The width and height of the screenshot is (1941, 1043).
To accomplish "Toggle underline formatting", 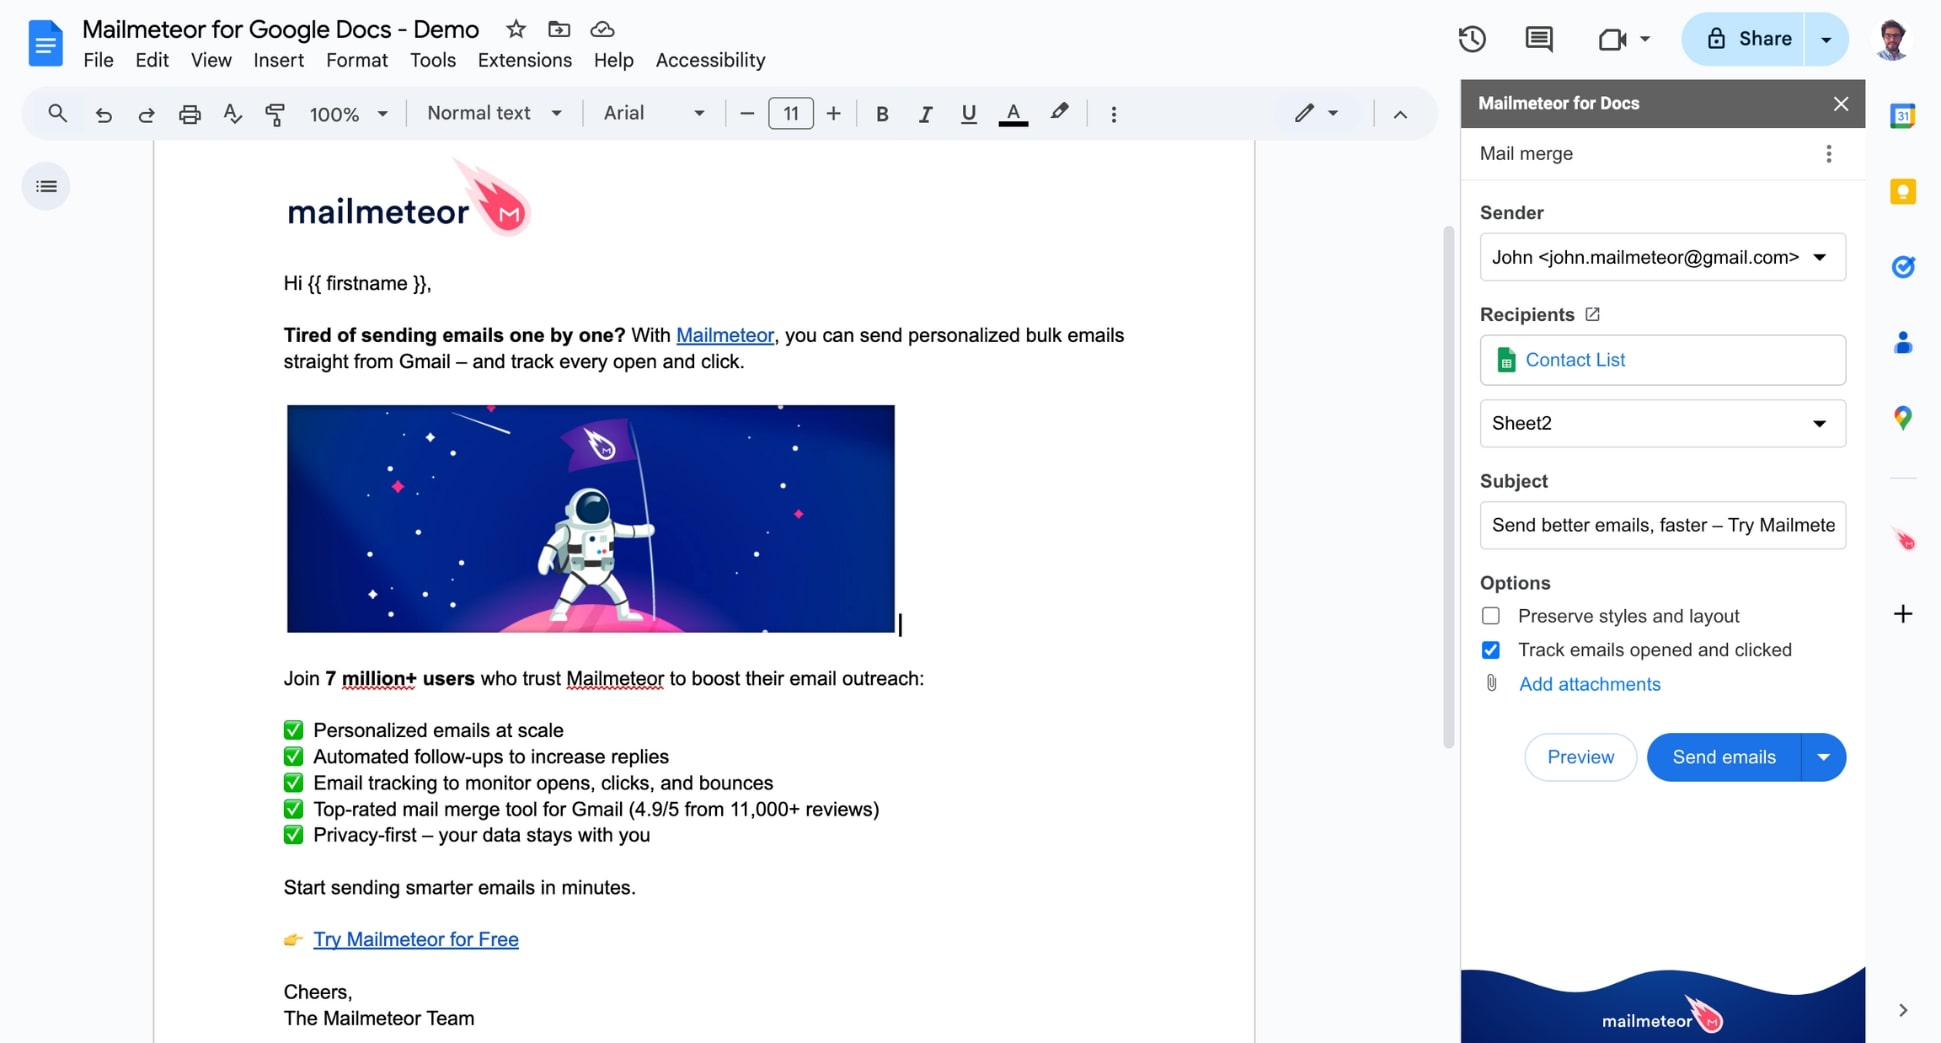I will [968, 114].
